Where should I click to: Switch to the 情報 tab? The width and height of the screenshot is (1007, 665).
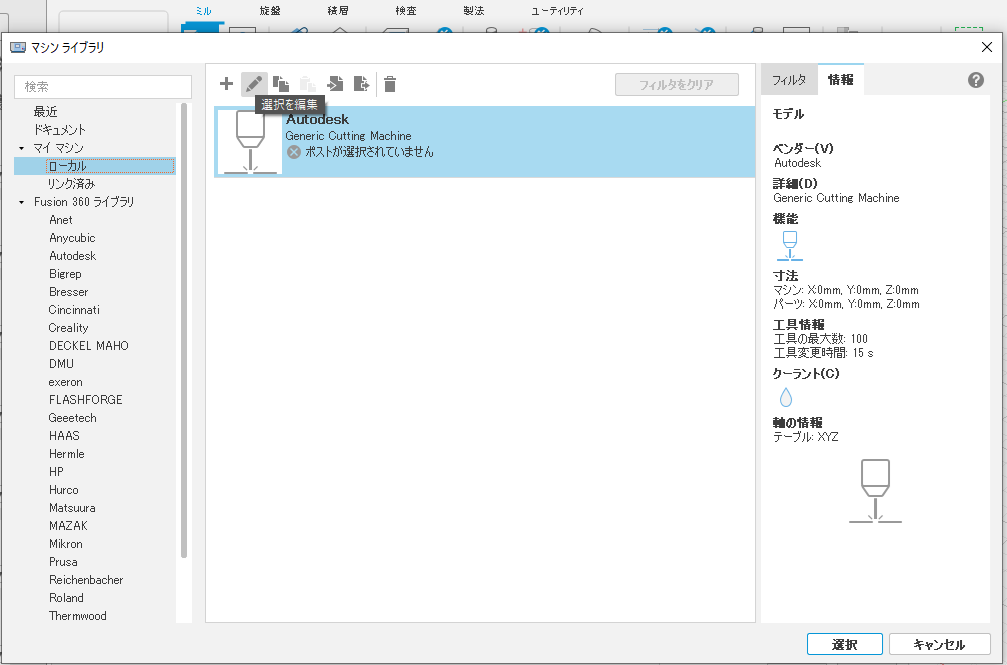point(841,80)
